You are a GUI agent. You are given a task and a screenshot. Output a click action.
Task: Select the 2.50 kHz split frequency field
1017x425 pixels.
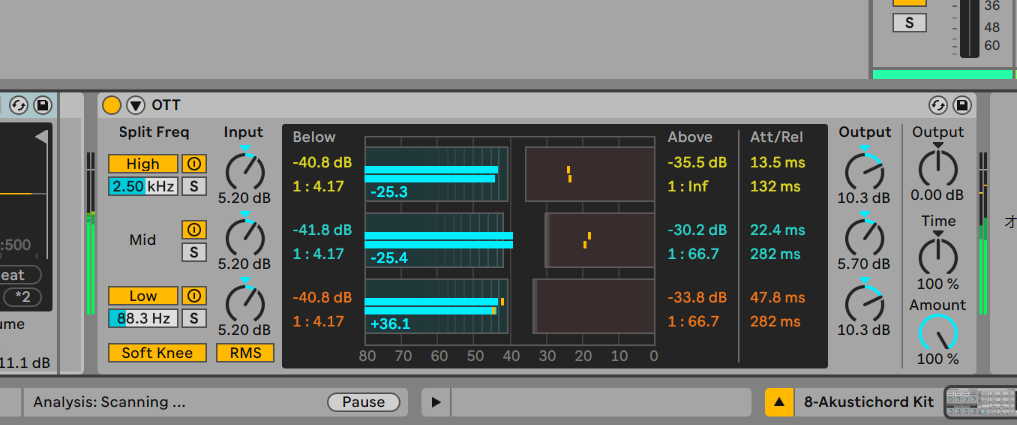pyautogui.click(x=143, y=187)
